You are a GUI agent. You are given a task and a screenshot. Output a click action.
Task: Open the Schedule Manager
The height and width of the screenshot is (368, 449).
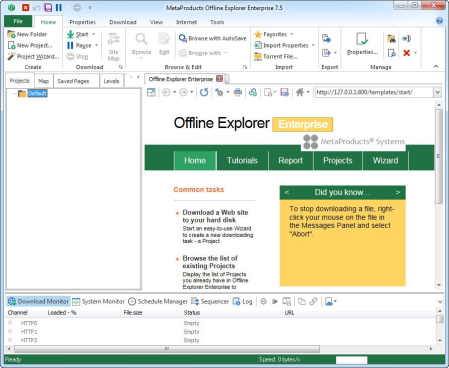point(158,301)
